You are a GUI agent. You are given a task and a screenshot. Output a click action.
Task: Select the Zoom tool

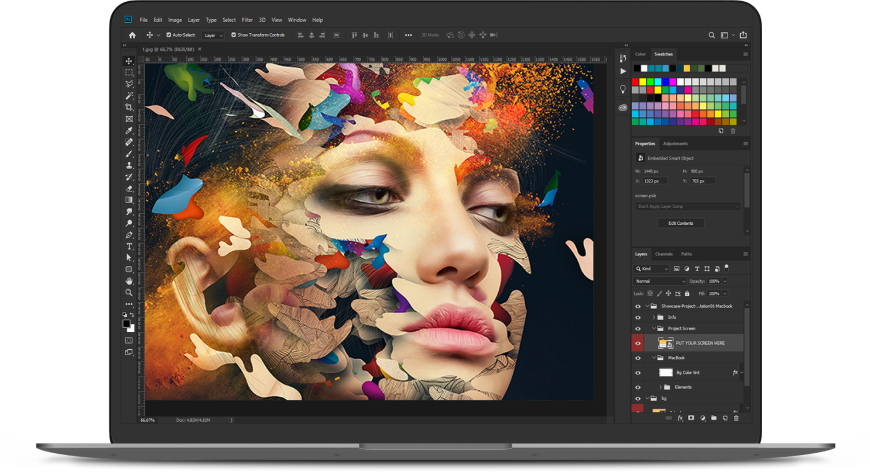click(x=129, y=292)
